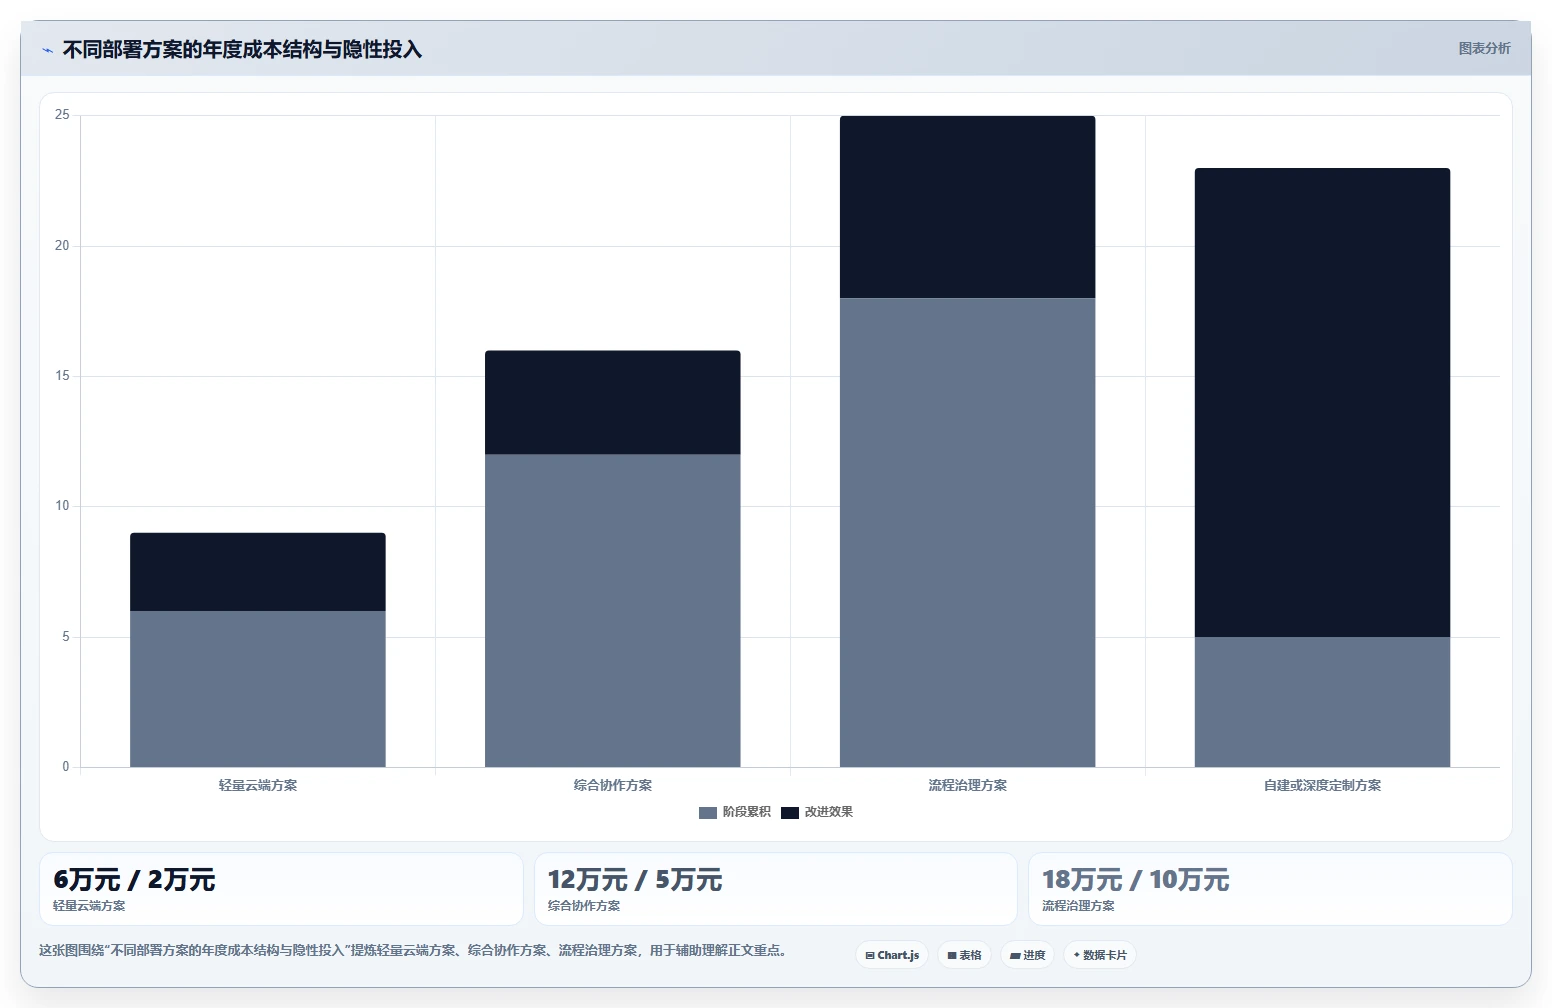
Task: Click the chart title 不同部署方案的年度成本结构与隐性投入
Action: (x=242, y=50)
